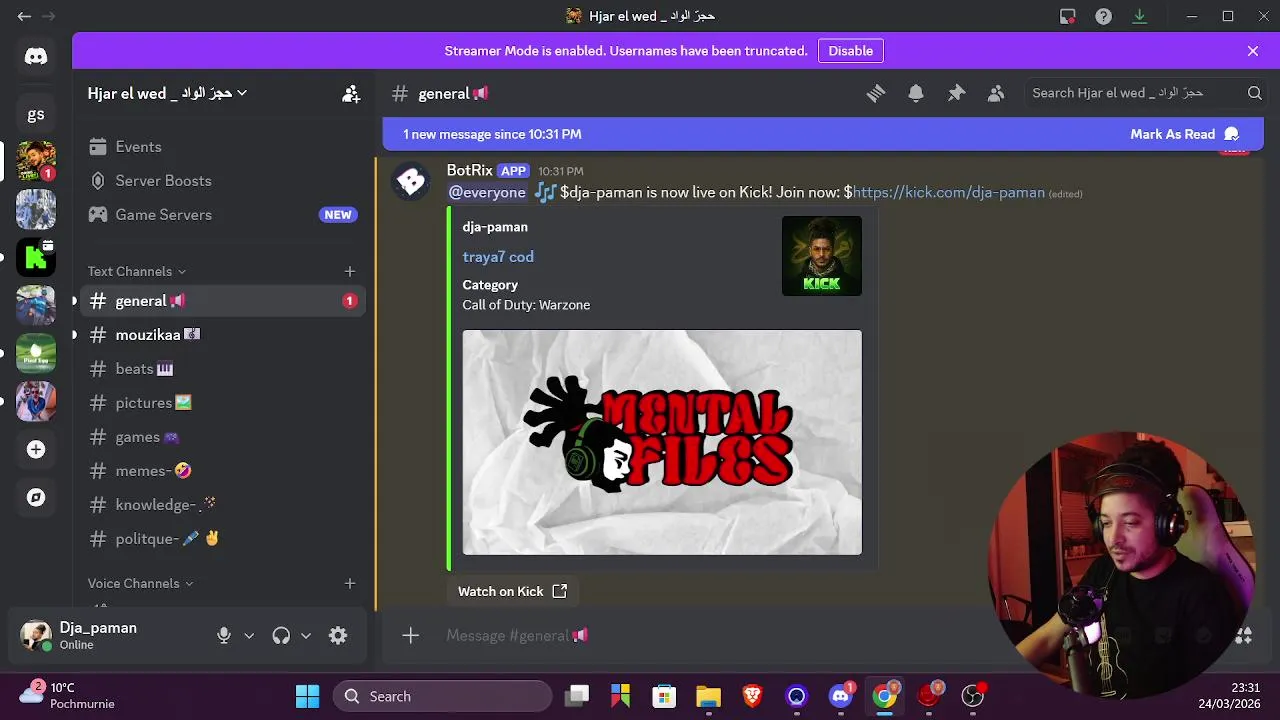
Task: Open Server Boosts
Action: point(222,181)
